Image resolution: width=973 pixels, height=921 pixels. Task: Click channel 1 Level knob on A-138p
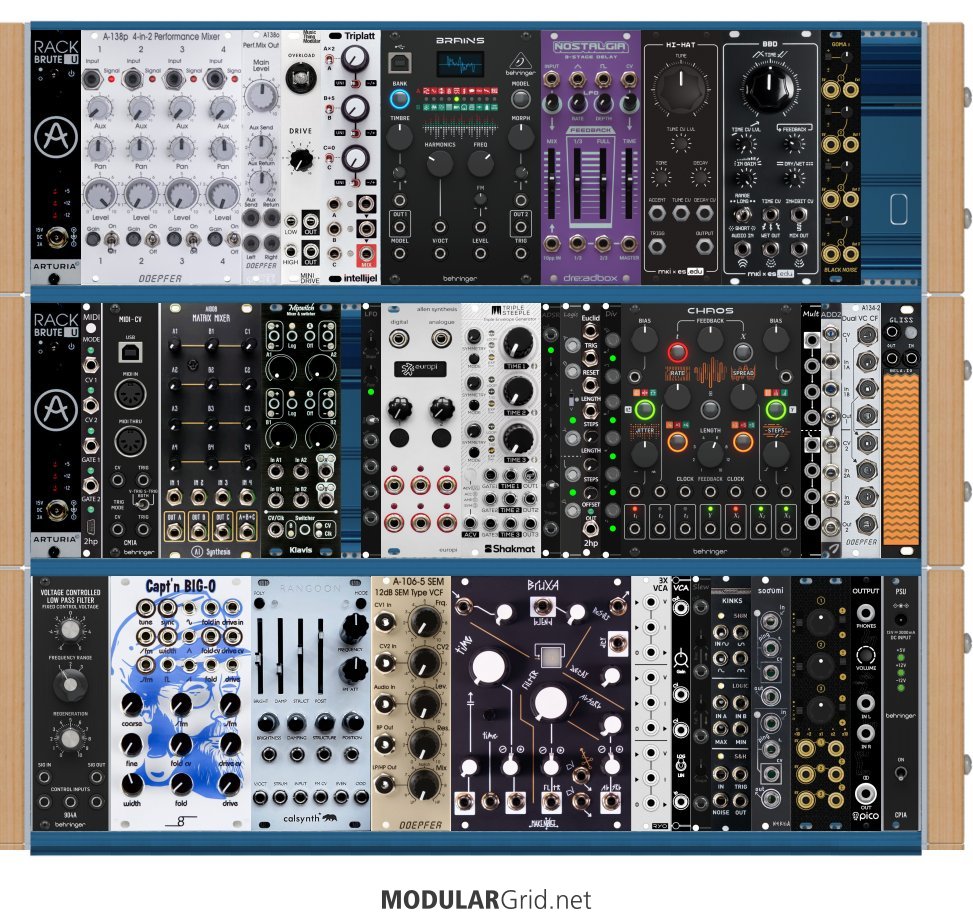(x=100, y=195)
